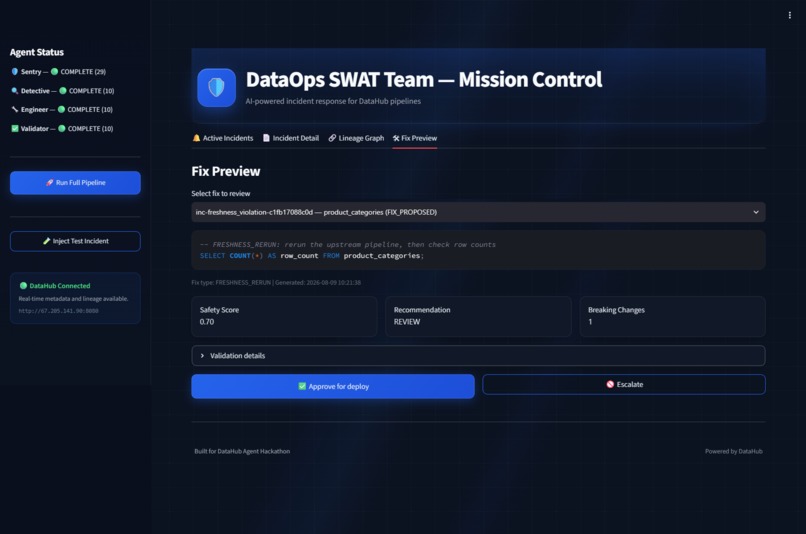The image size is (806, 534).
Task: Click the Safety Score 0.70 card
Action: [284, 316]
